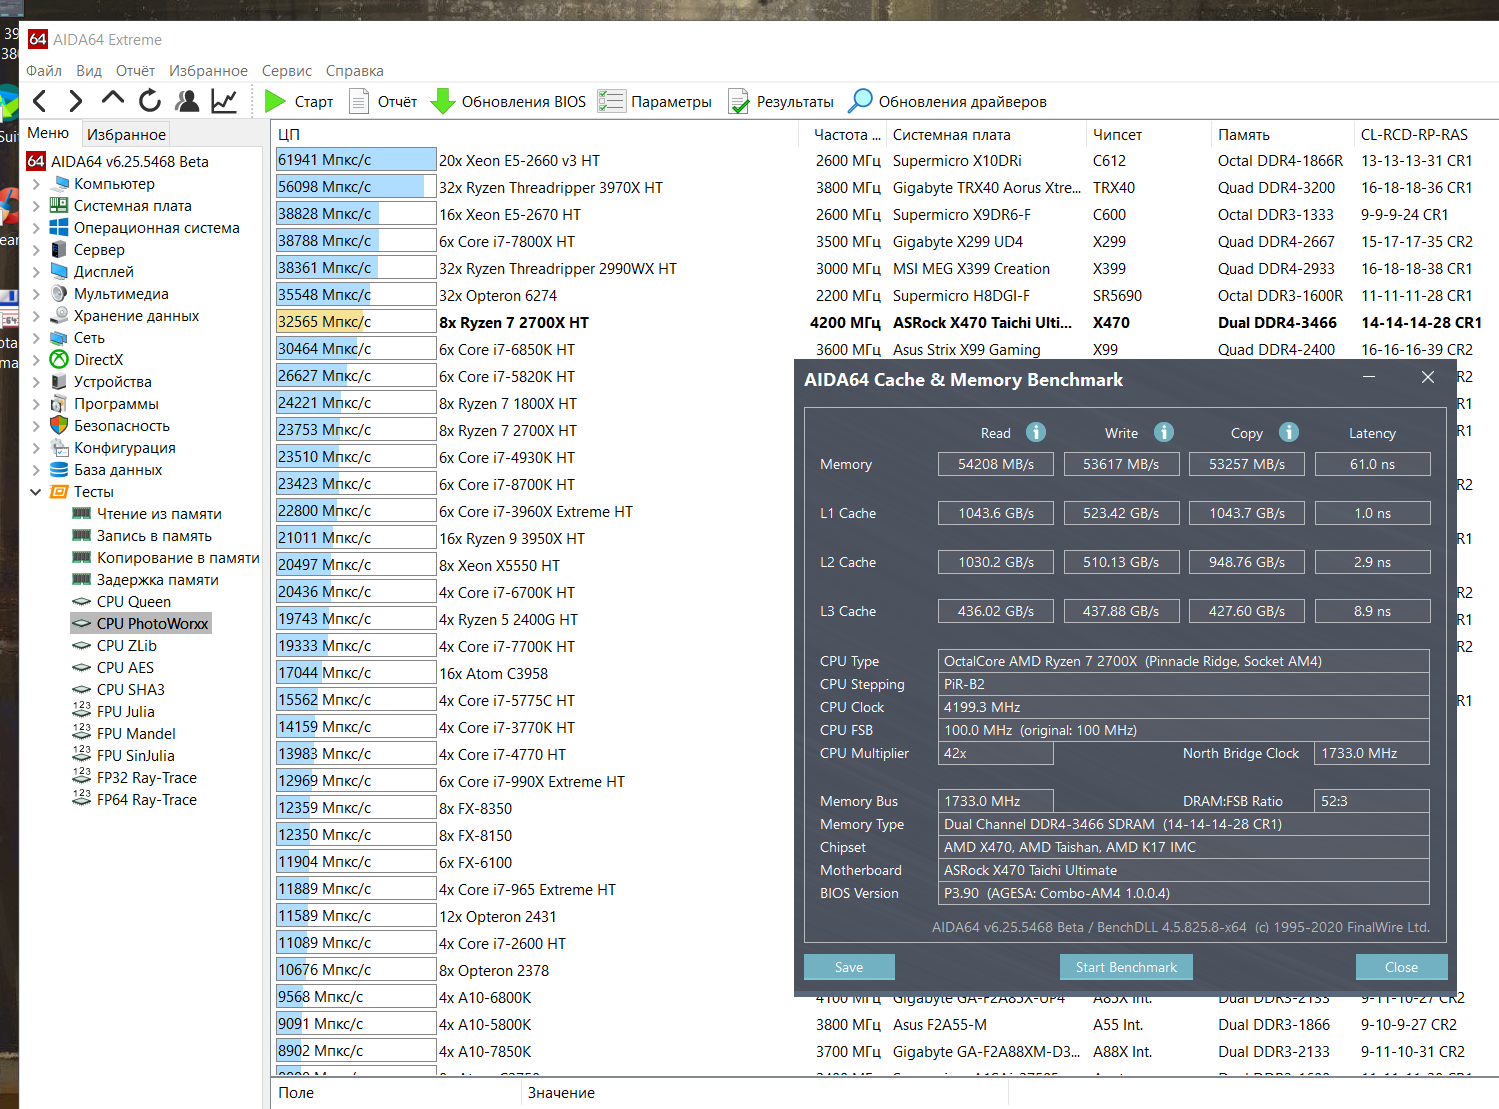Click Save in the benchmark dialog
The image size is (1499, 1109).
point(849,967)
